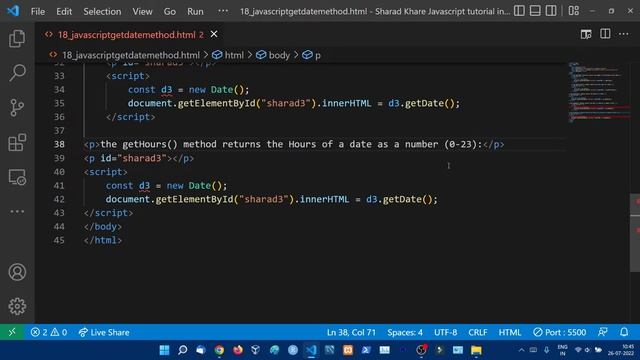Change file encoding UTF-8
Image resolution: width=640 pixels, height=360 pixels.
coord(445,332)
